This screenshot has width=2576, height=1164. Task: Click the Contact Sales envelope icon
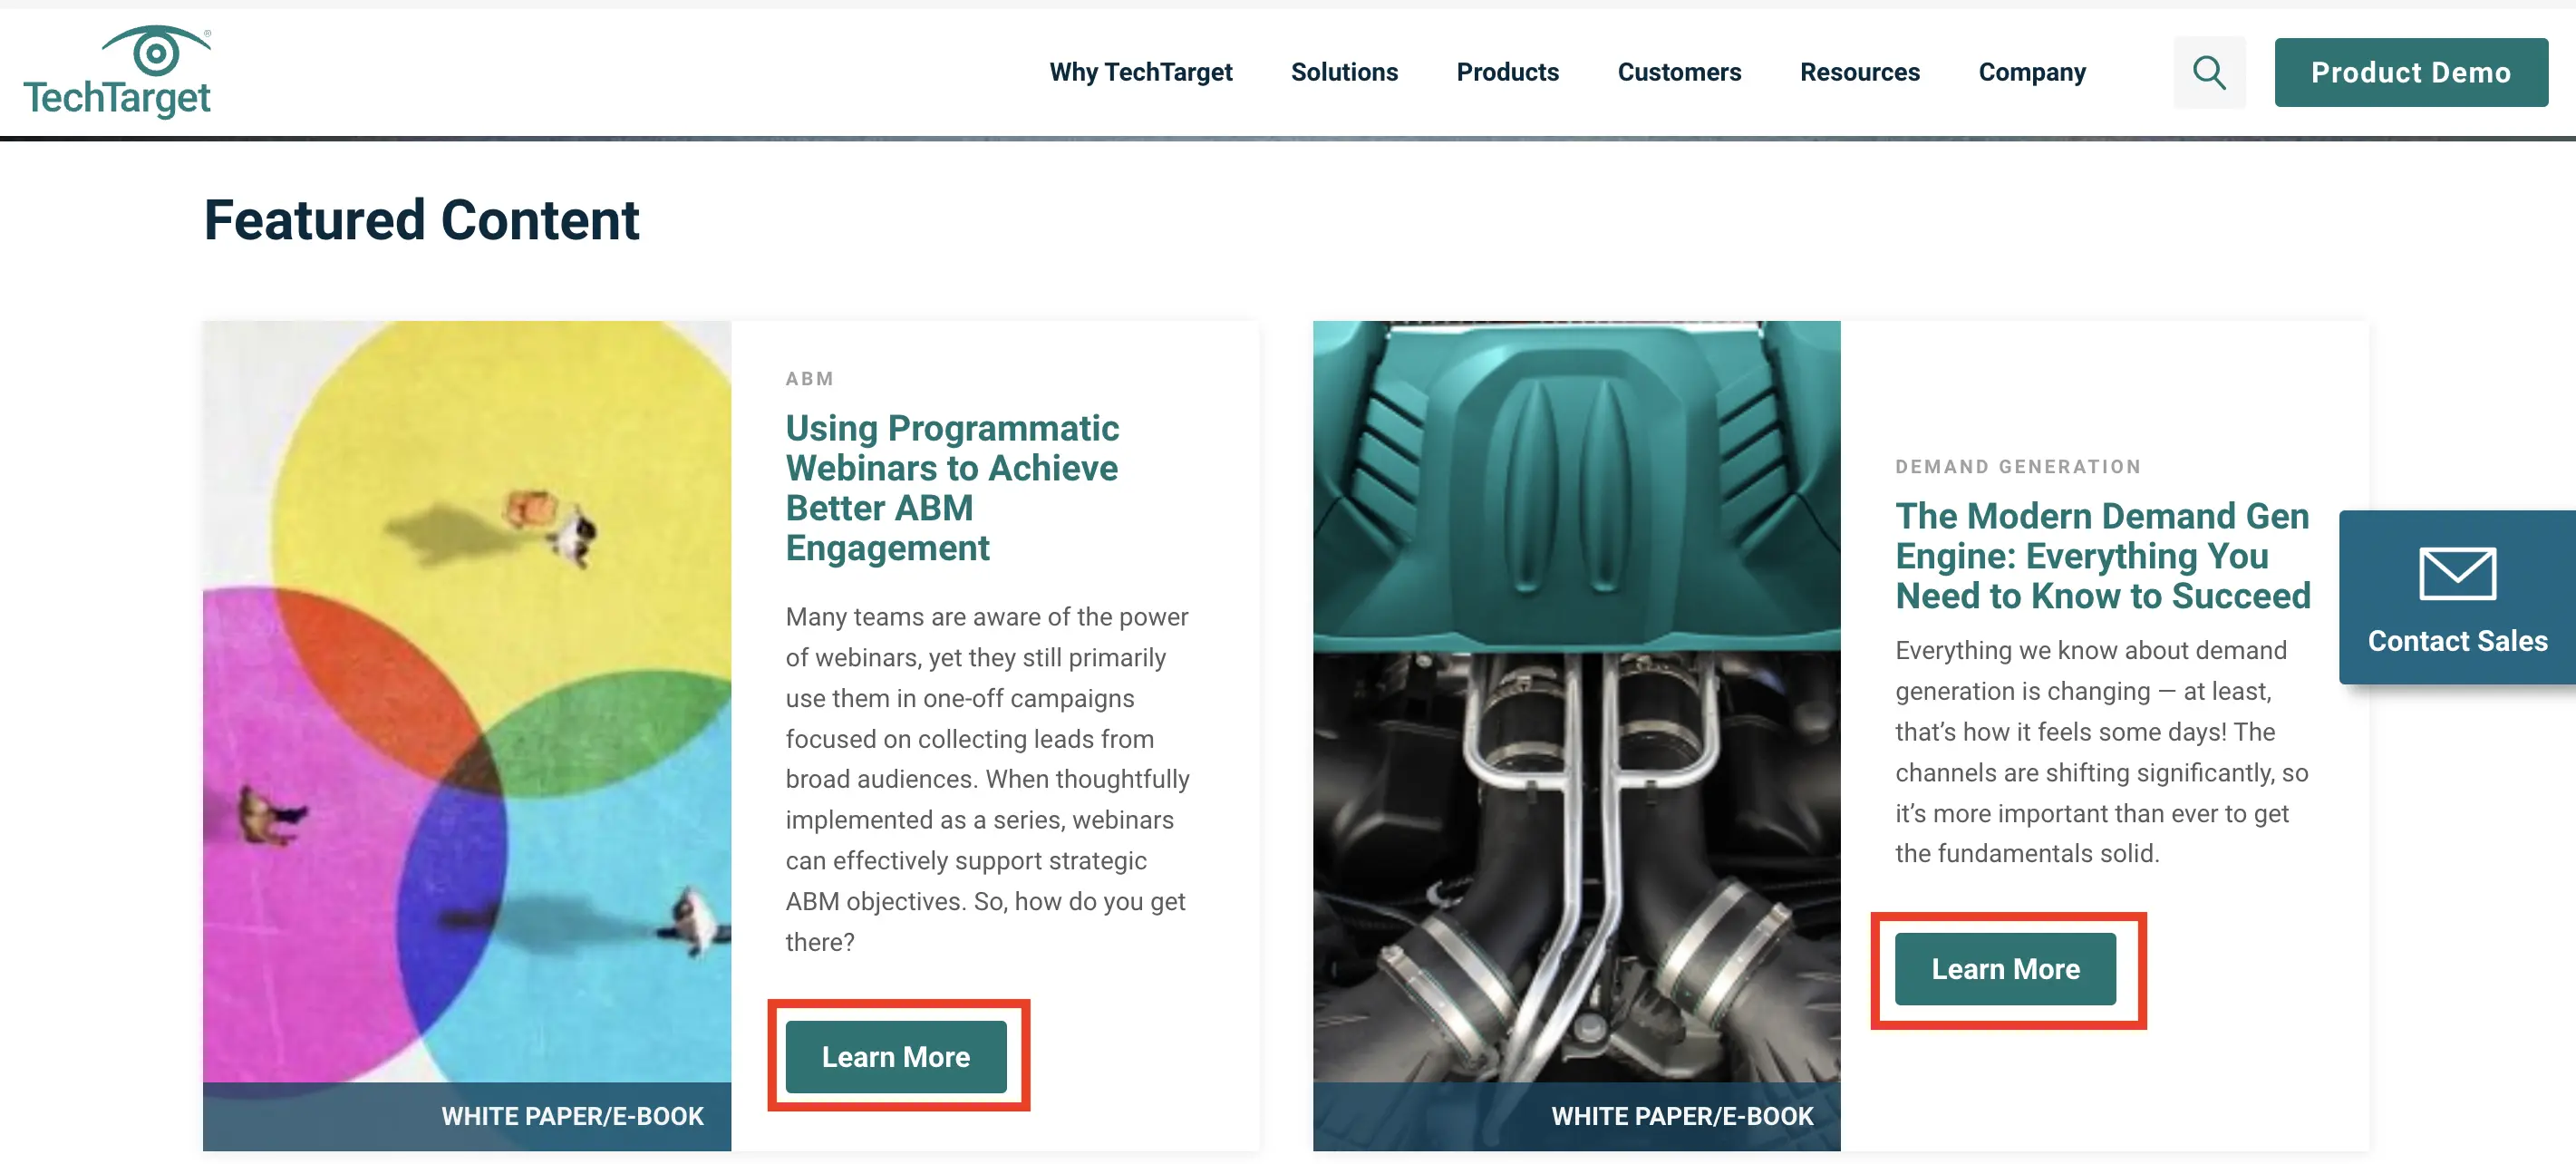coord(2456,573)
